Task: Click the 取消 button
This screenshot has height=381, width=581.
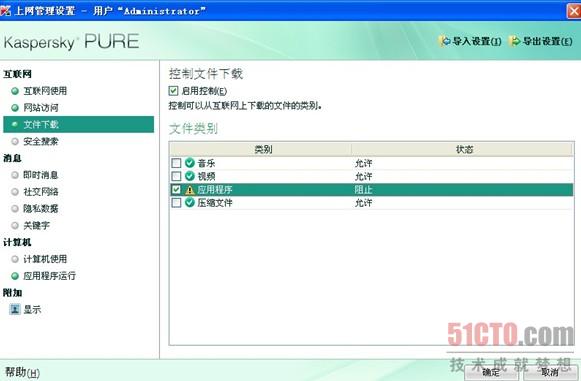Action: click(550, 372)
